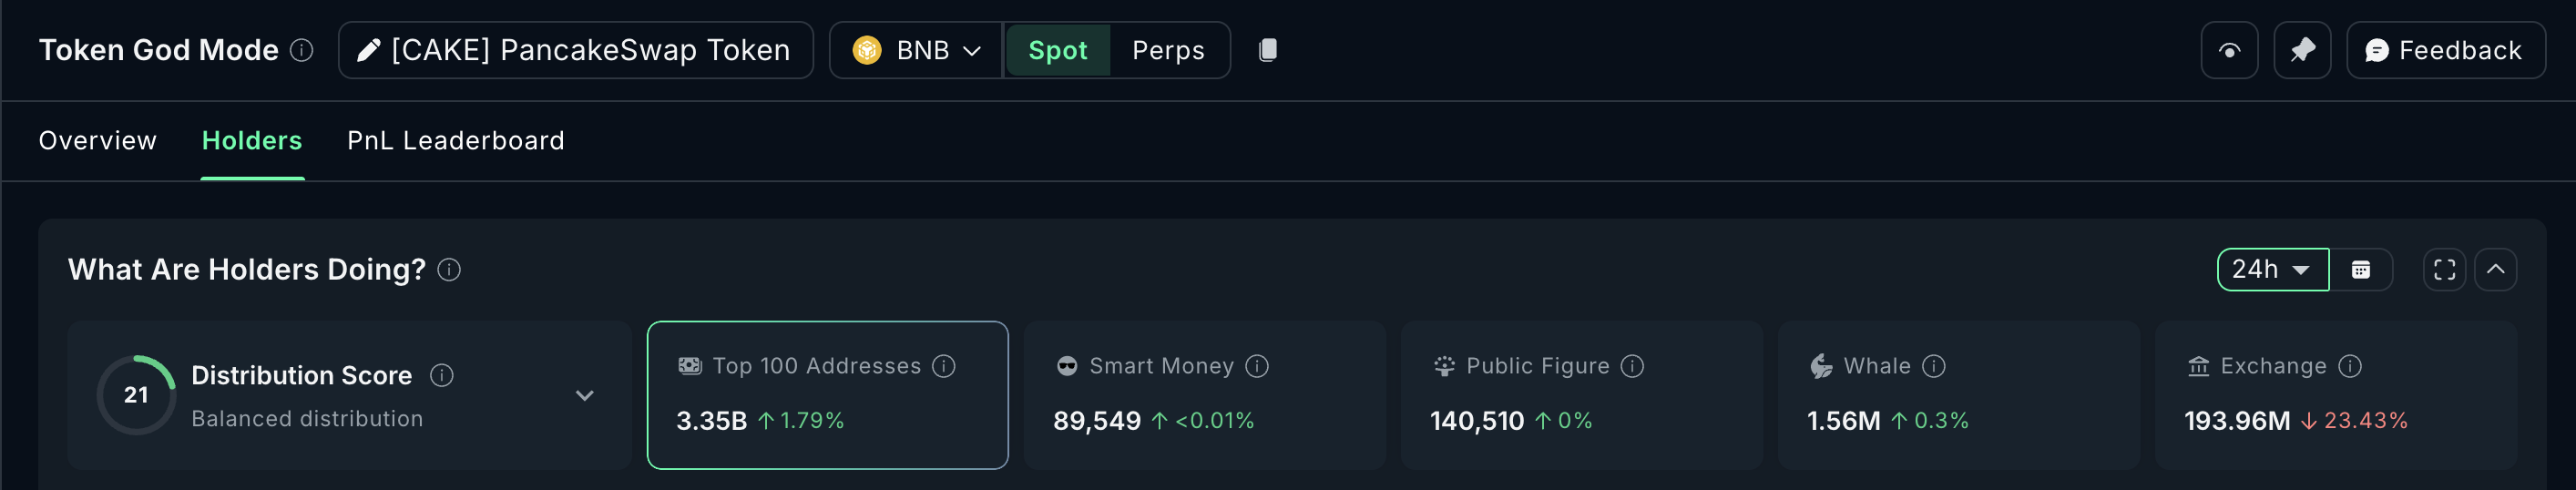Open the BNB chain dropdown

click(916, 50)
